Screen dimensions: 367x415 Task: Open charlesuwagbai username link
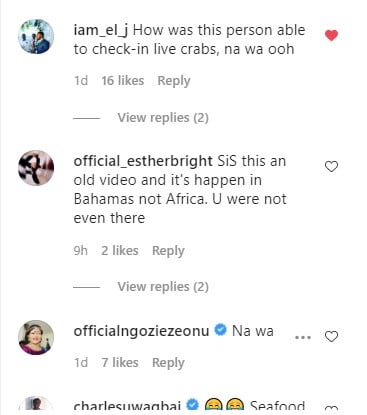[127, 406]
